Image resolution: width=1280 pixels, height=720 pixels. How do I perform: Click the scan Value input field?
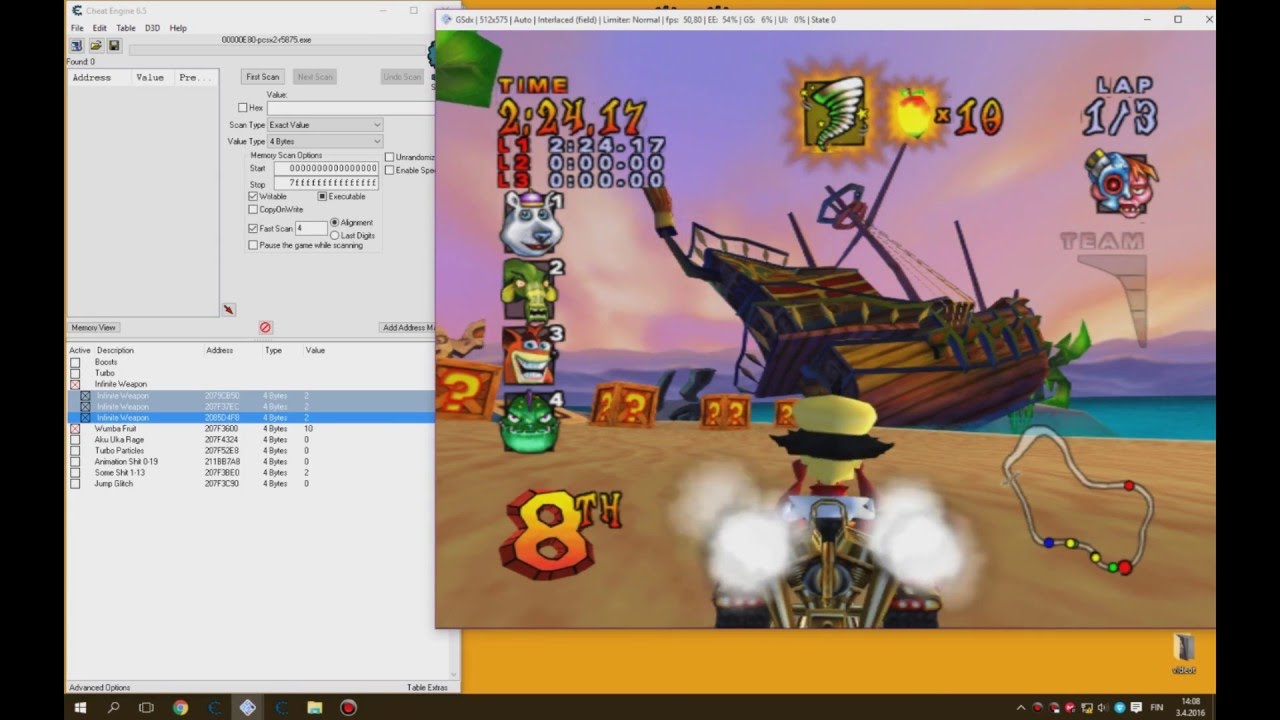(x=350, y=107)
